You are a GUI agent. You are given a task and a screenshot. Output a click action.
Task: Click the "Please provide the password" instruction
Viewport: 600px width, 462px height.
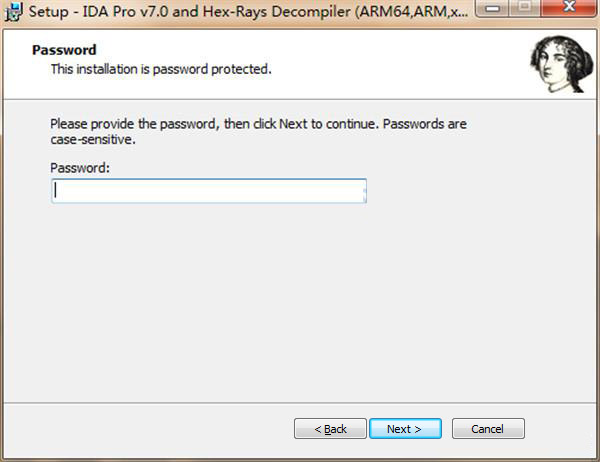click(258, 125)
